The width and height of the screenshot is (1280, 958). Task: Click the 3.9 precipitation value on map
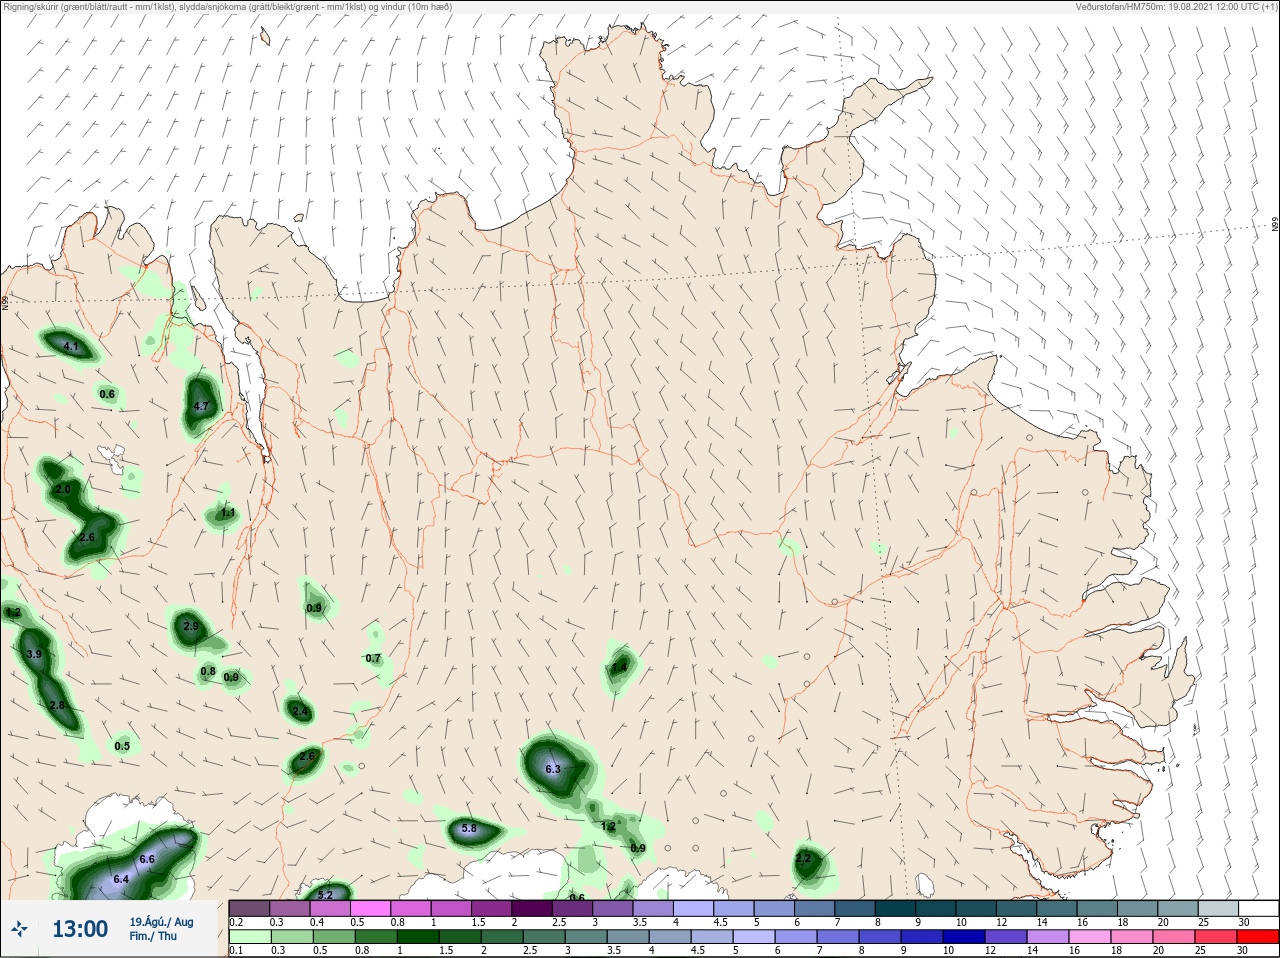tap(34, 654)
